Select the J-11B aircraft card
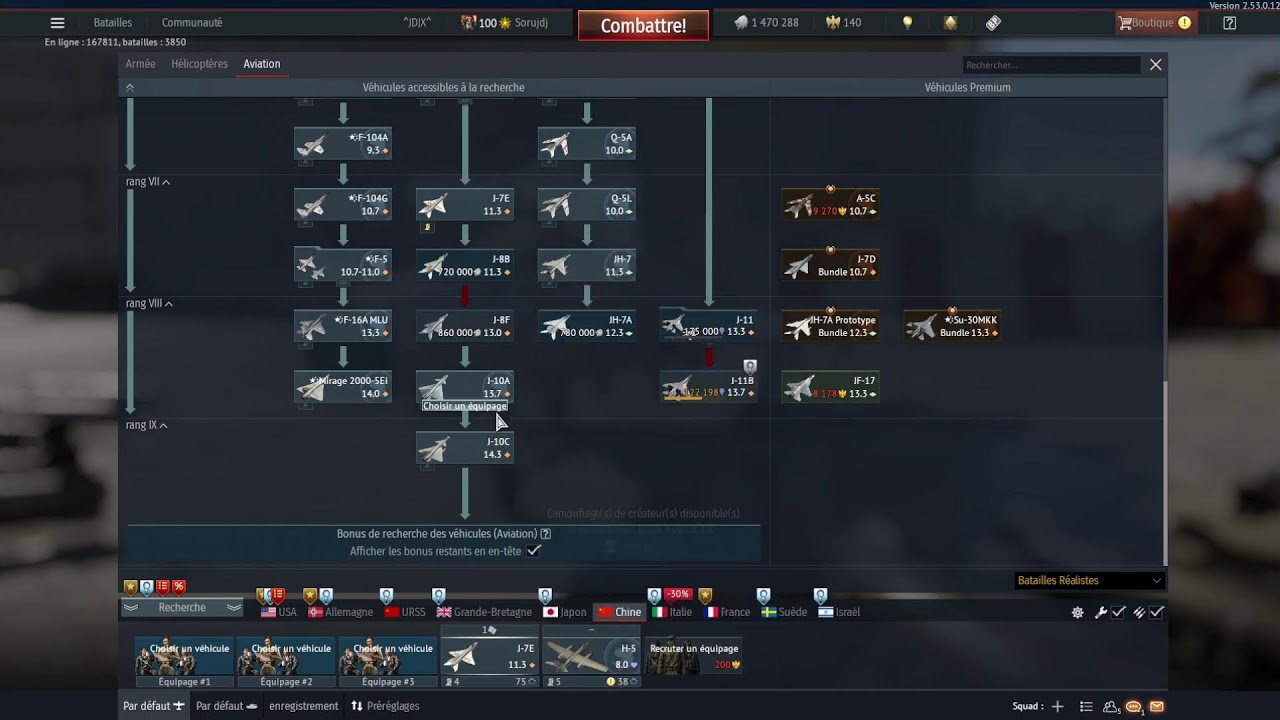The width and height of the screenshot is (1280, 720). point(709,387)
